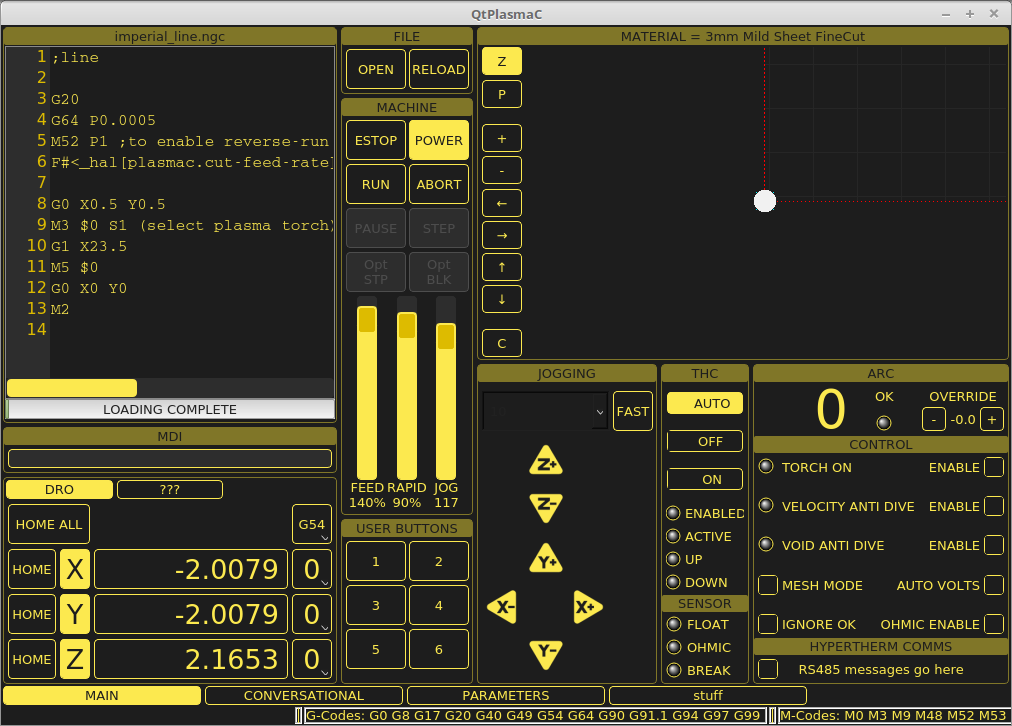Viewport: 1012px width, 726px height.
Task: Toggle machine POWER button
Action: point(439,140)
